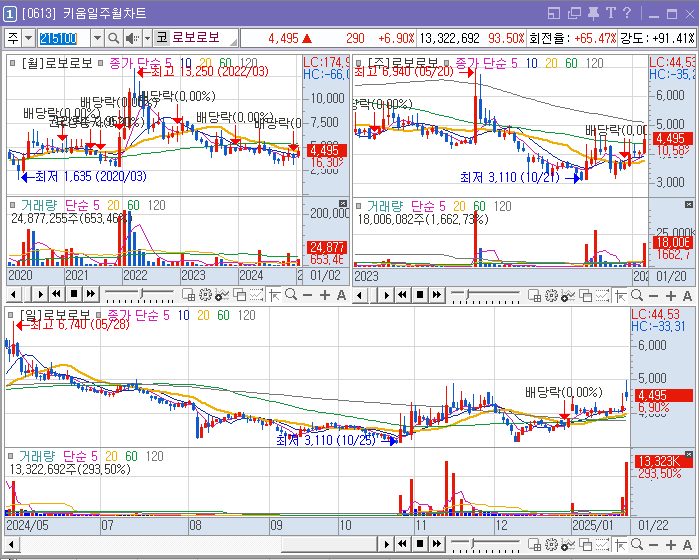This screenshot has height=560, width=699.
Task: Click the pin window icon in title bar
Action: pyautogui.click(x=593, y=13)
